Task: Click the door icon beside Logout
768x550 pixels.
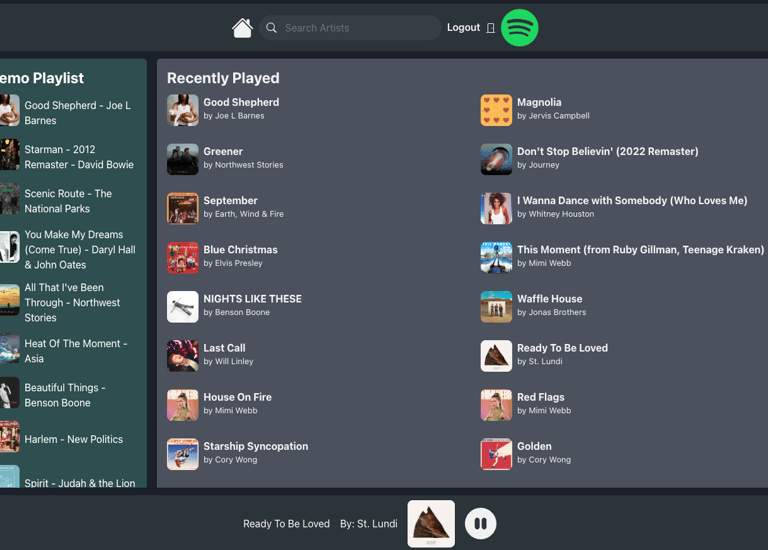Action: 490,28
